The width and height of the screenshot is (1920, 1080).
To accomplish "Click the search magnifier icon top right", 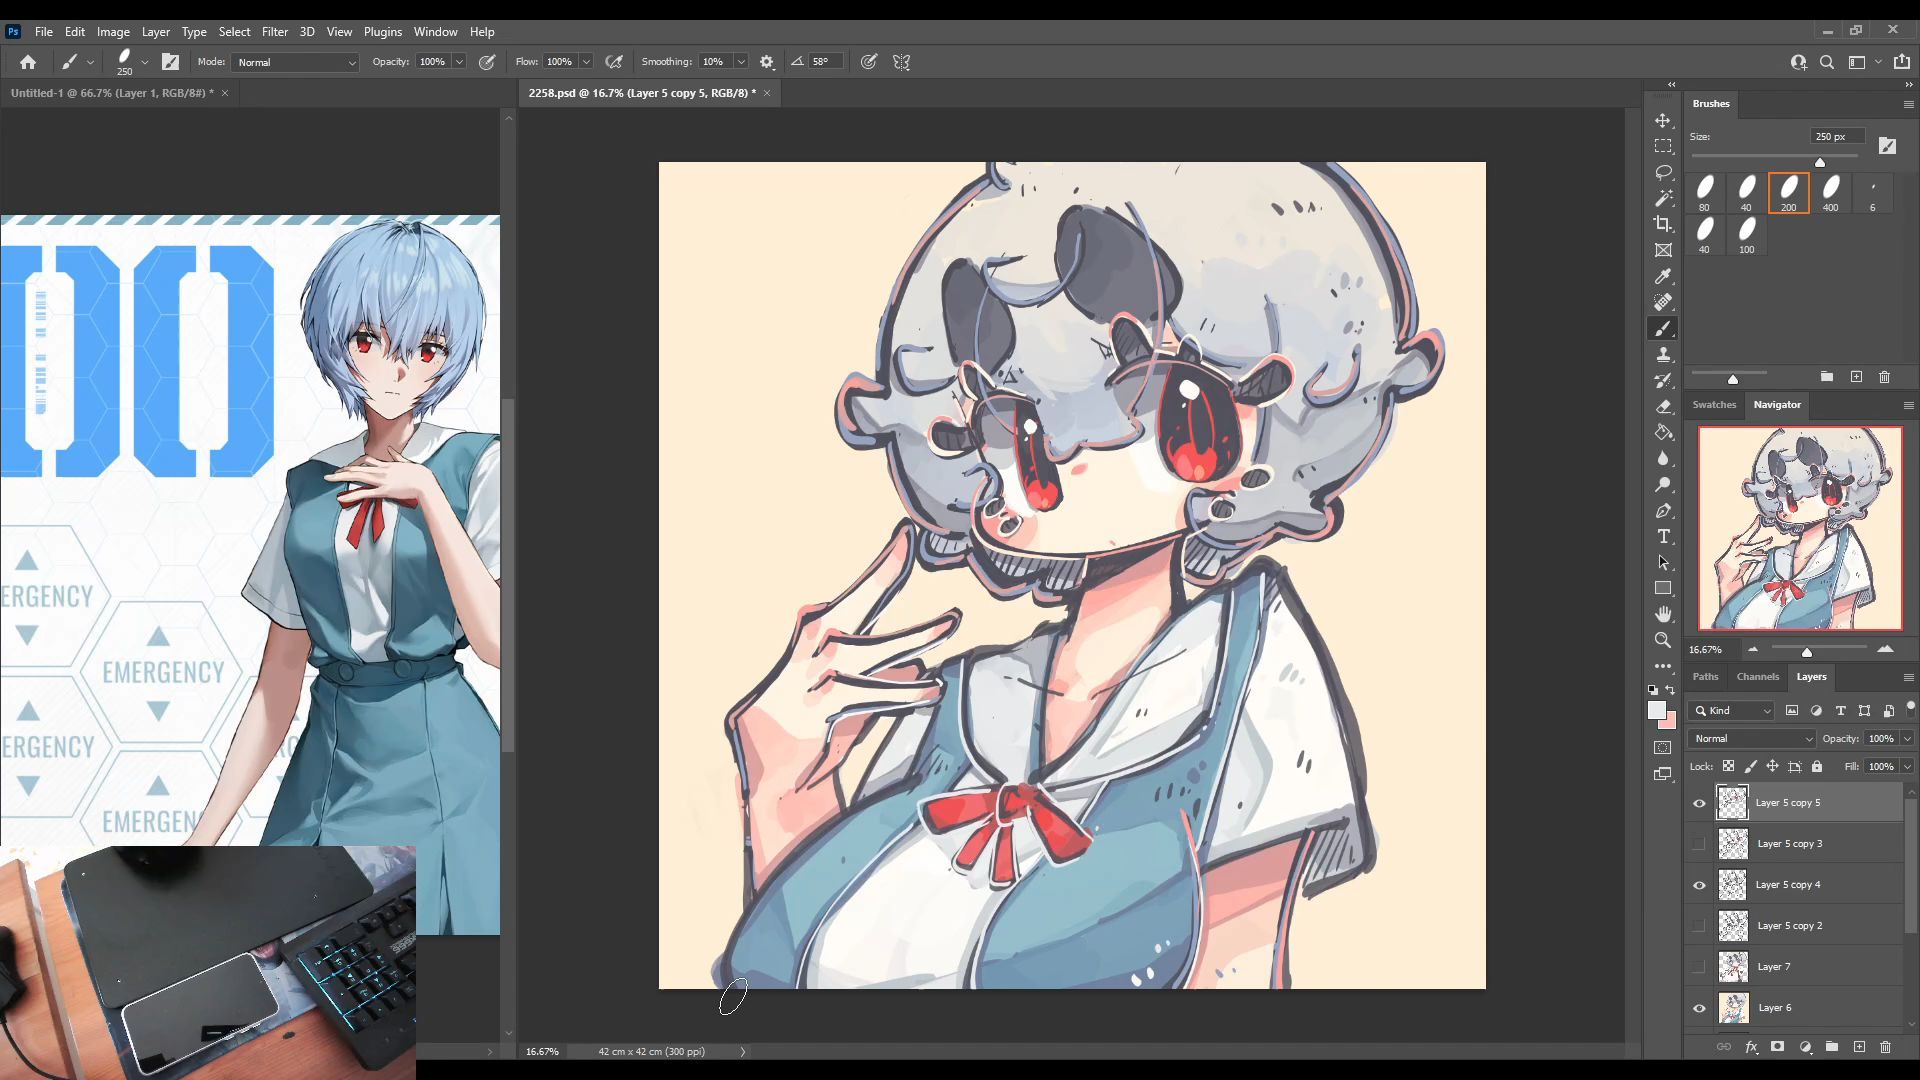I will click(x=1827, y=62).
